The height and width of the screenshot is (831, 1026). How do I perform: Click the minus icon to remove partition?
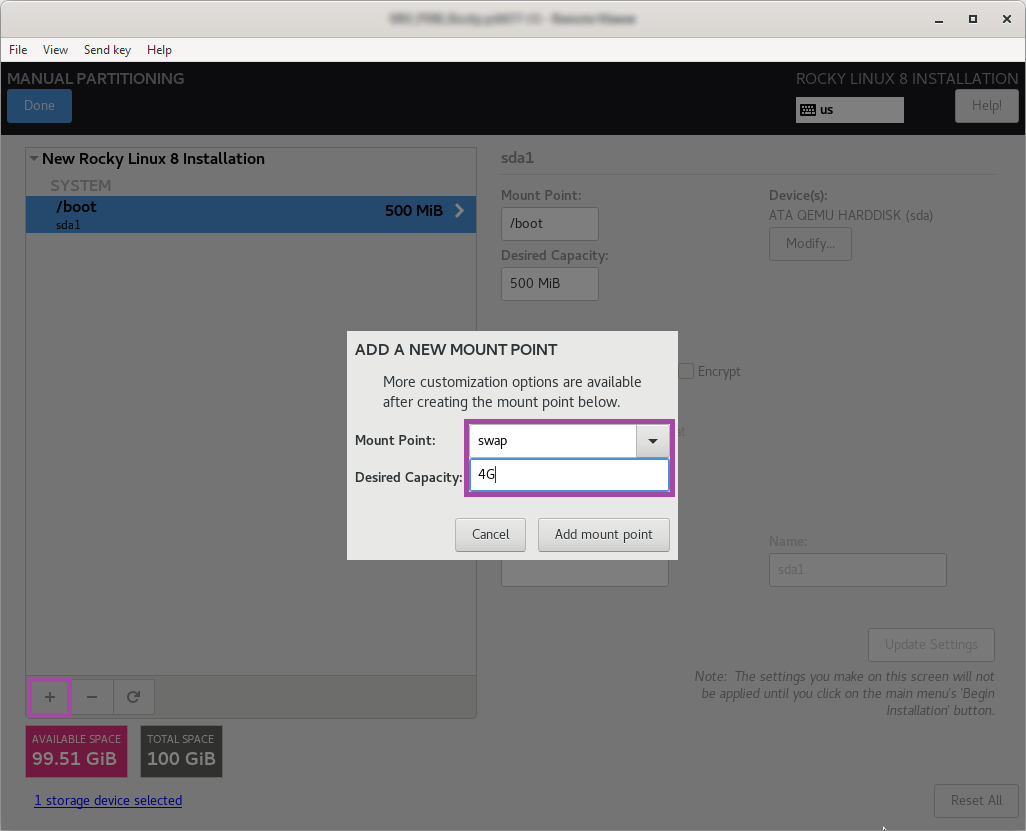coord(92,697)
